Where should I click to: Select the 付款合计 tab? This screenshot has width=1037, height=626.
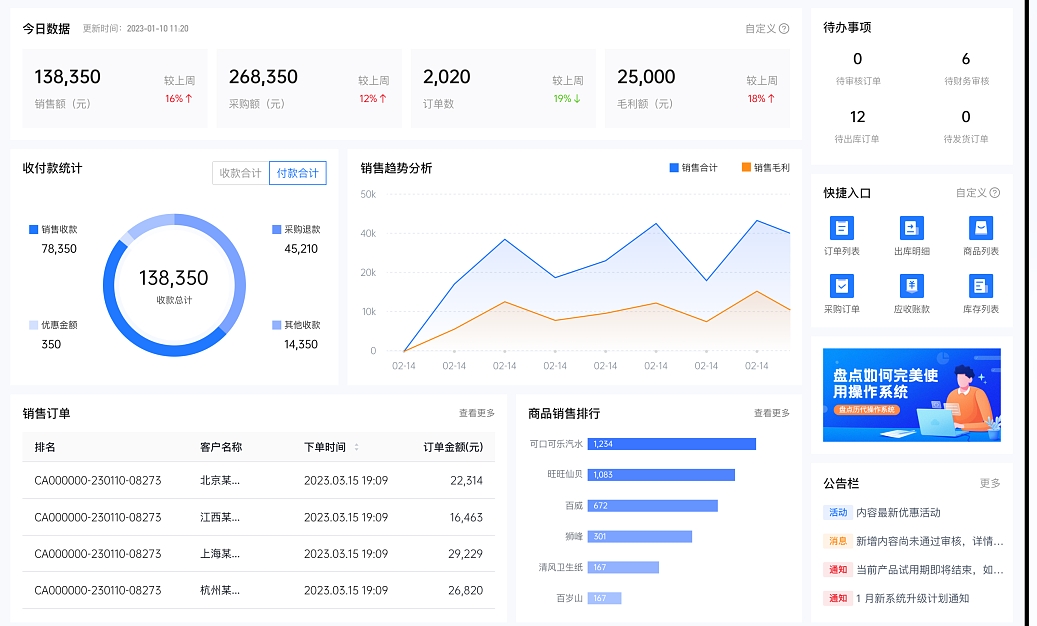[x=299, y=172]
